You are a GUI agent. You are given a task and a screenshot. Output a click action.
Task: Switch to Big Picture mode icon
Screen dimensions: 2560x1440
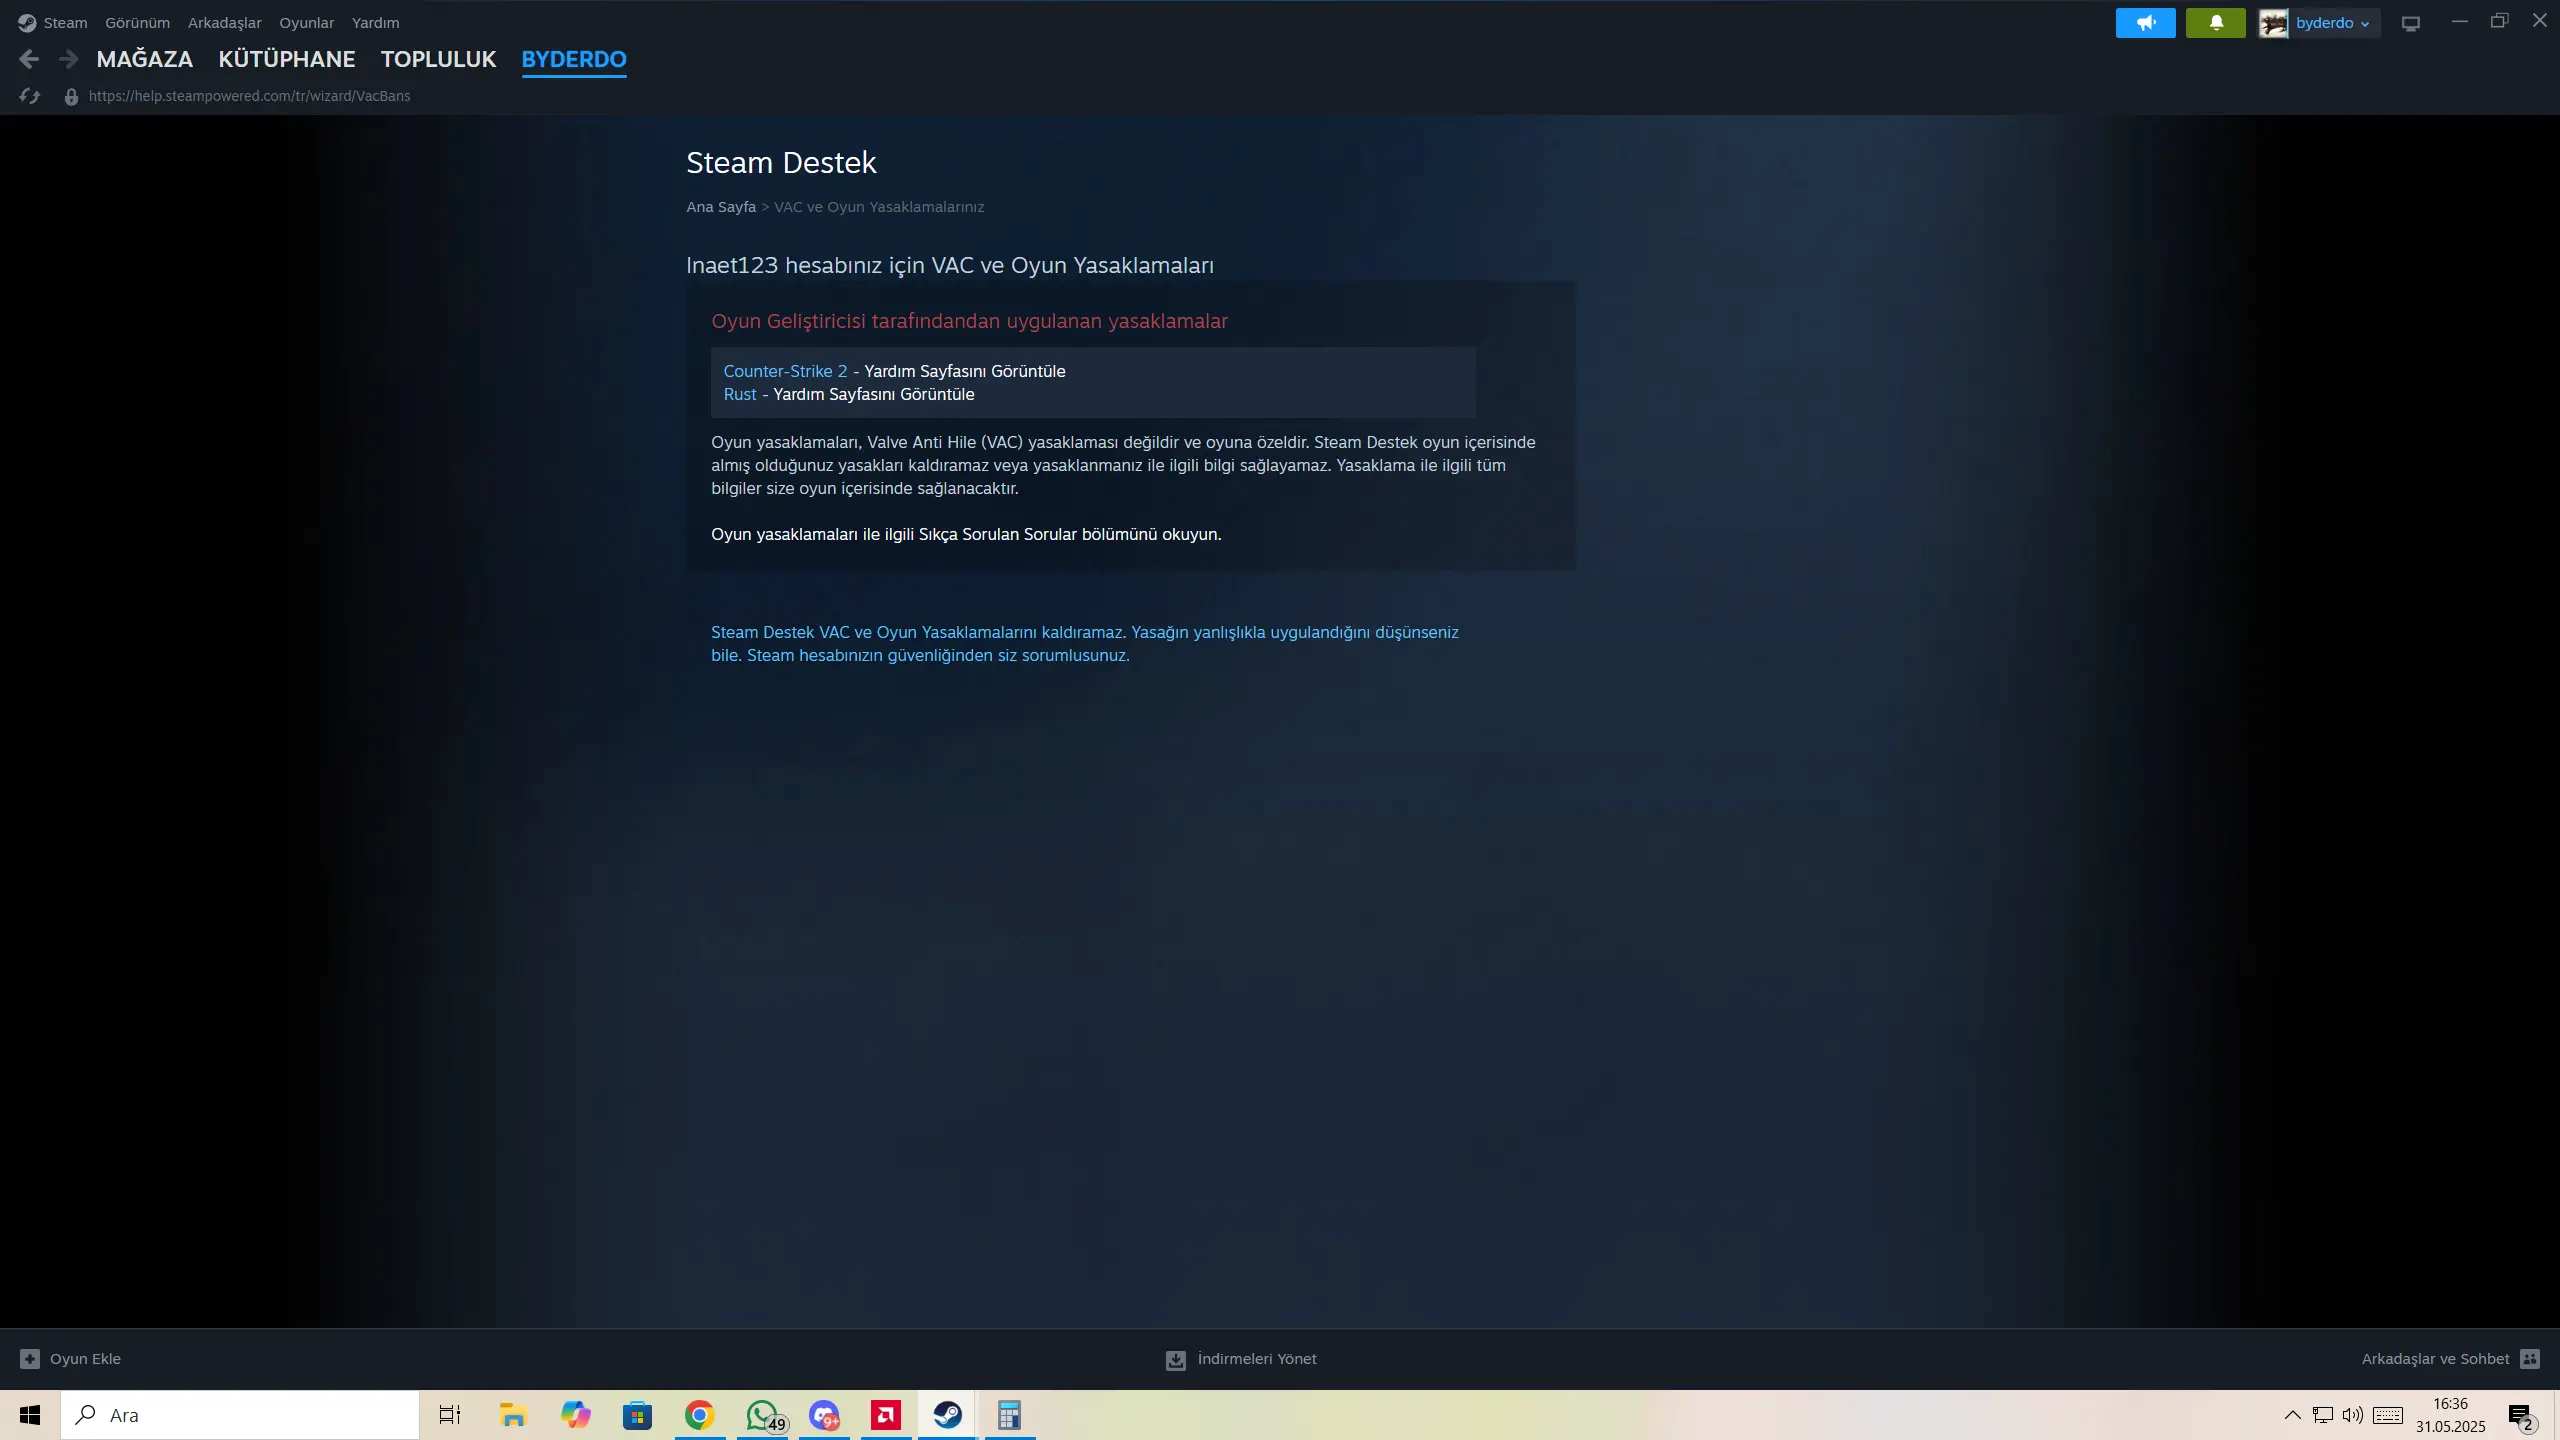[x=2411, y=23]
